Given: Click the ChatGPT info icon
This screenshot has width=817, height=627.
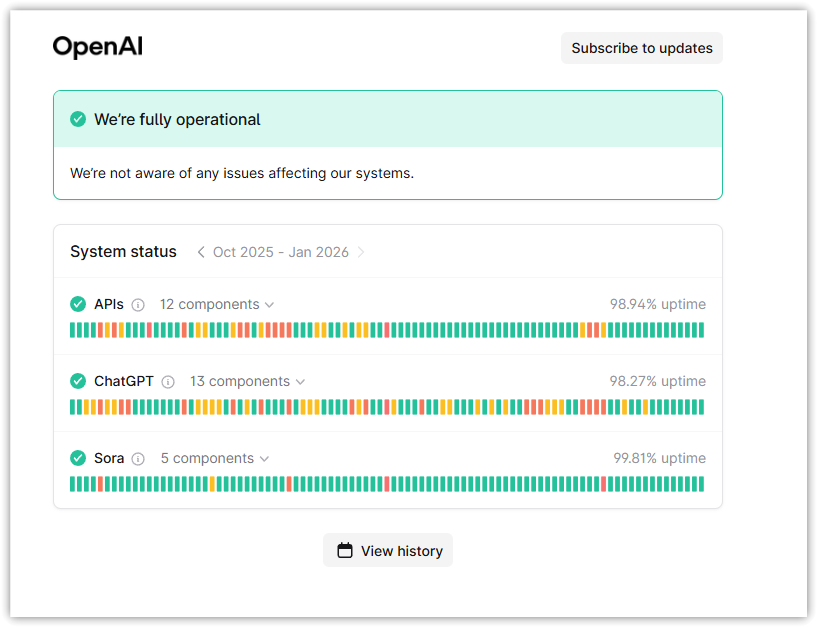Looking at the screenshot, I should 168,382.
